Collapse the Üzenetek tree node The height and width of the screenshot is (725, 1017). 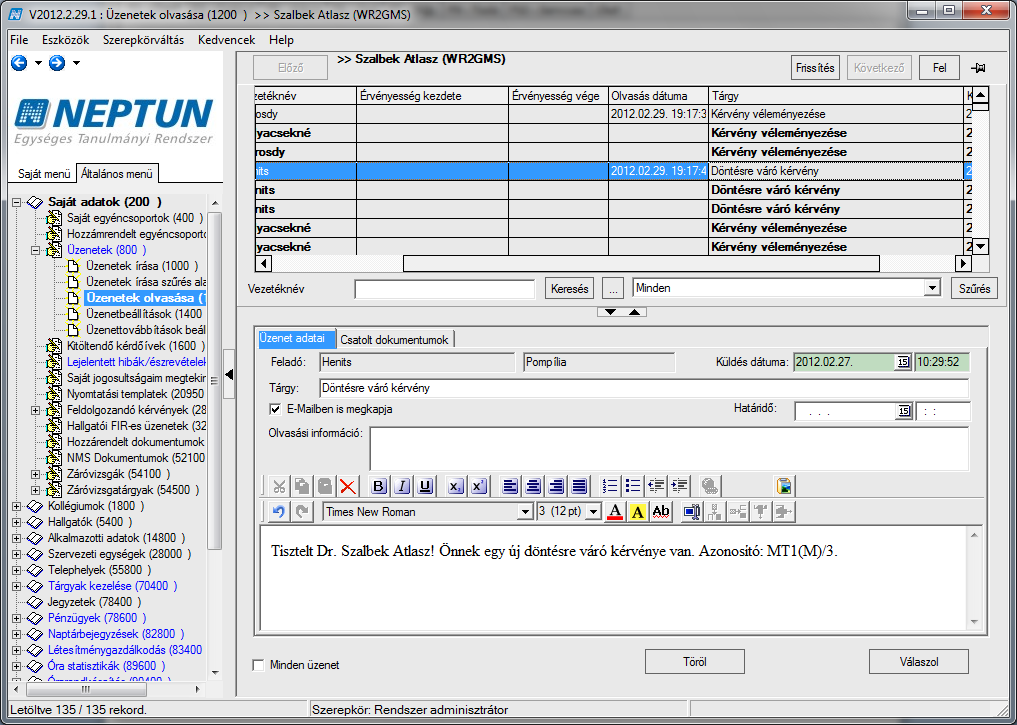[x=36, y=250]
